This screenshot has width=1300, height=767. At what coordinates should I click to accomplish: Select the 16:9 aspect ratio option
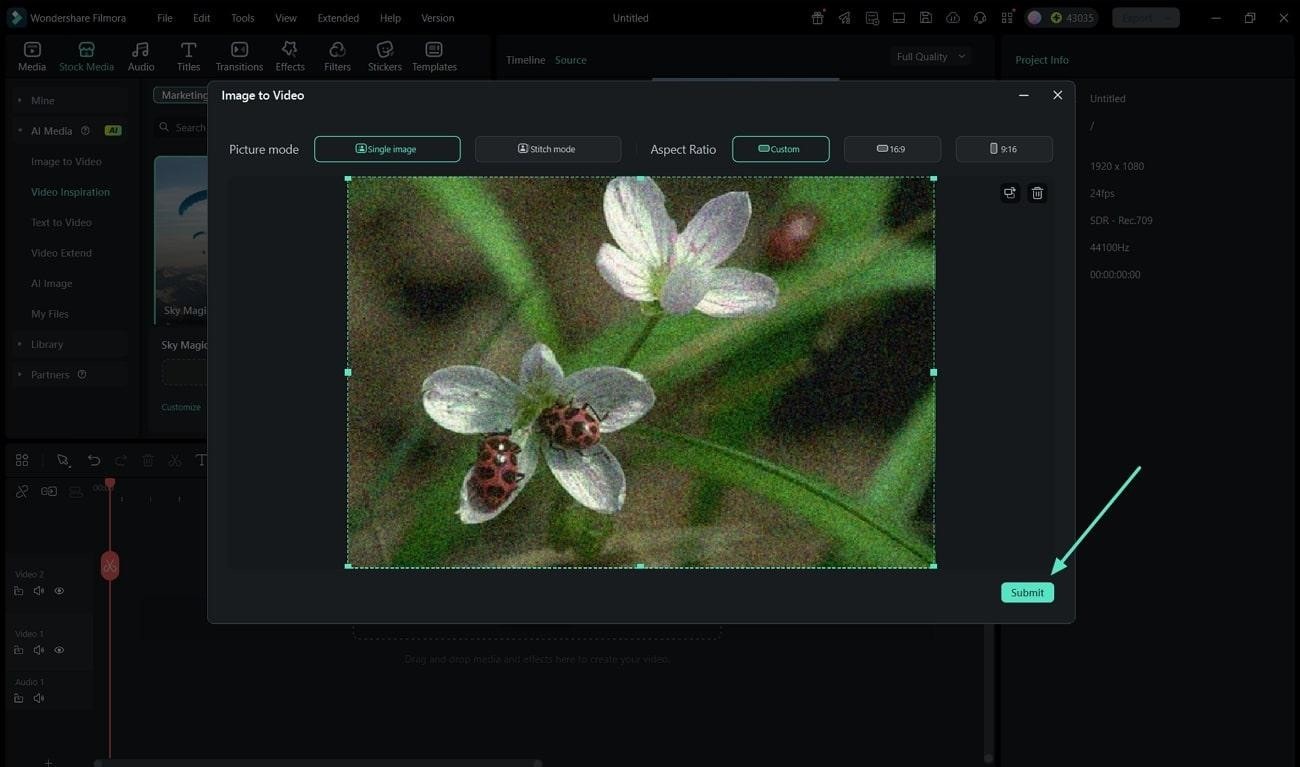[892, 148]
